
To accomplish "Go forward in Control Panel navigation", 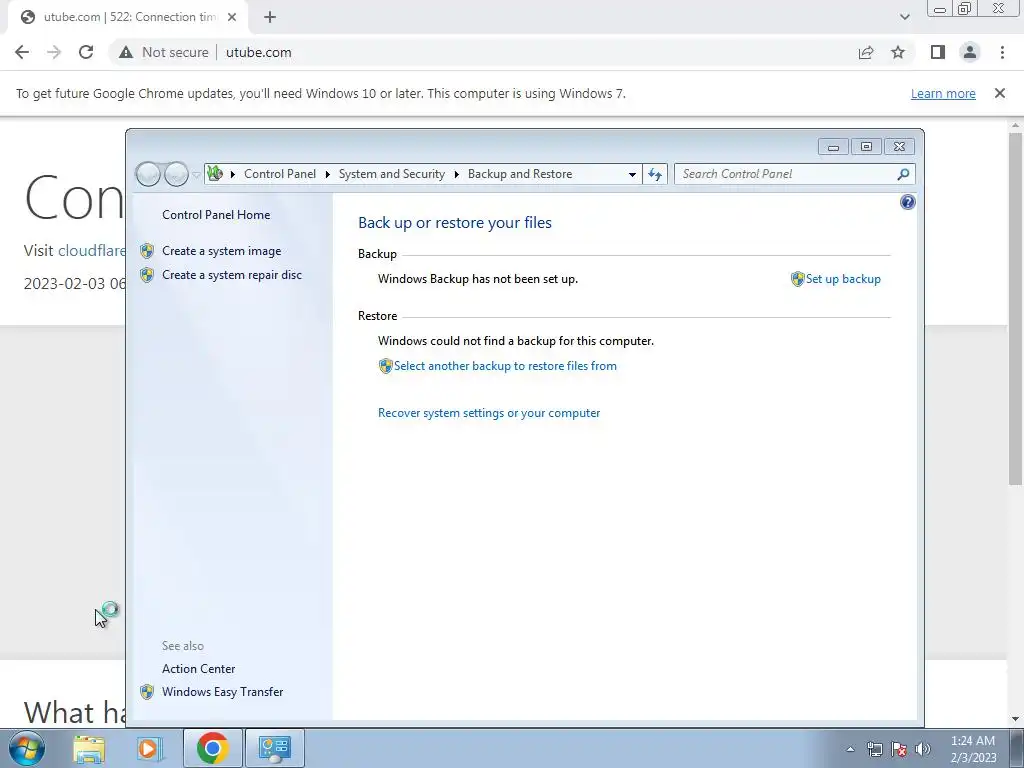I will click(x=176, y=174).
